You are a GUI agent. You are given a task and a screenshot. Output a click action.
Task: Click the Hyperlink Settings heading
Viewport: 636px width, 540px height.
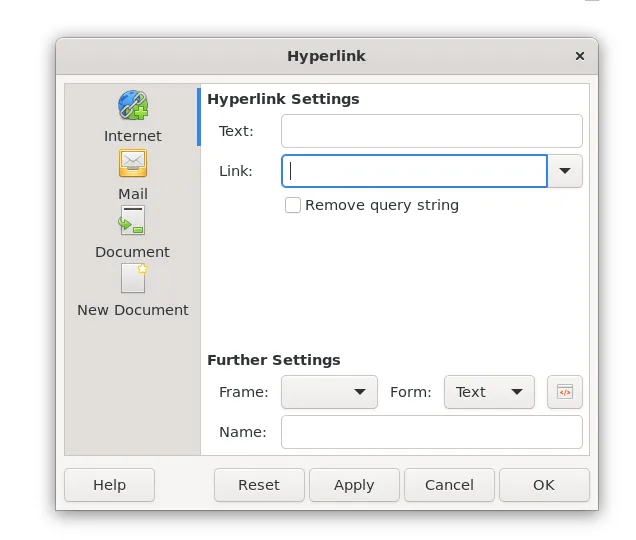tap(283, 99)
